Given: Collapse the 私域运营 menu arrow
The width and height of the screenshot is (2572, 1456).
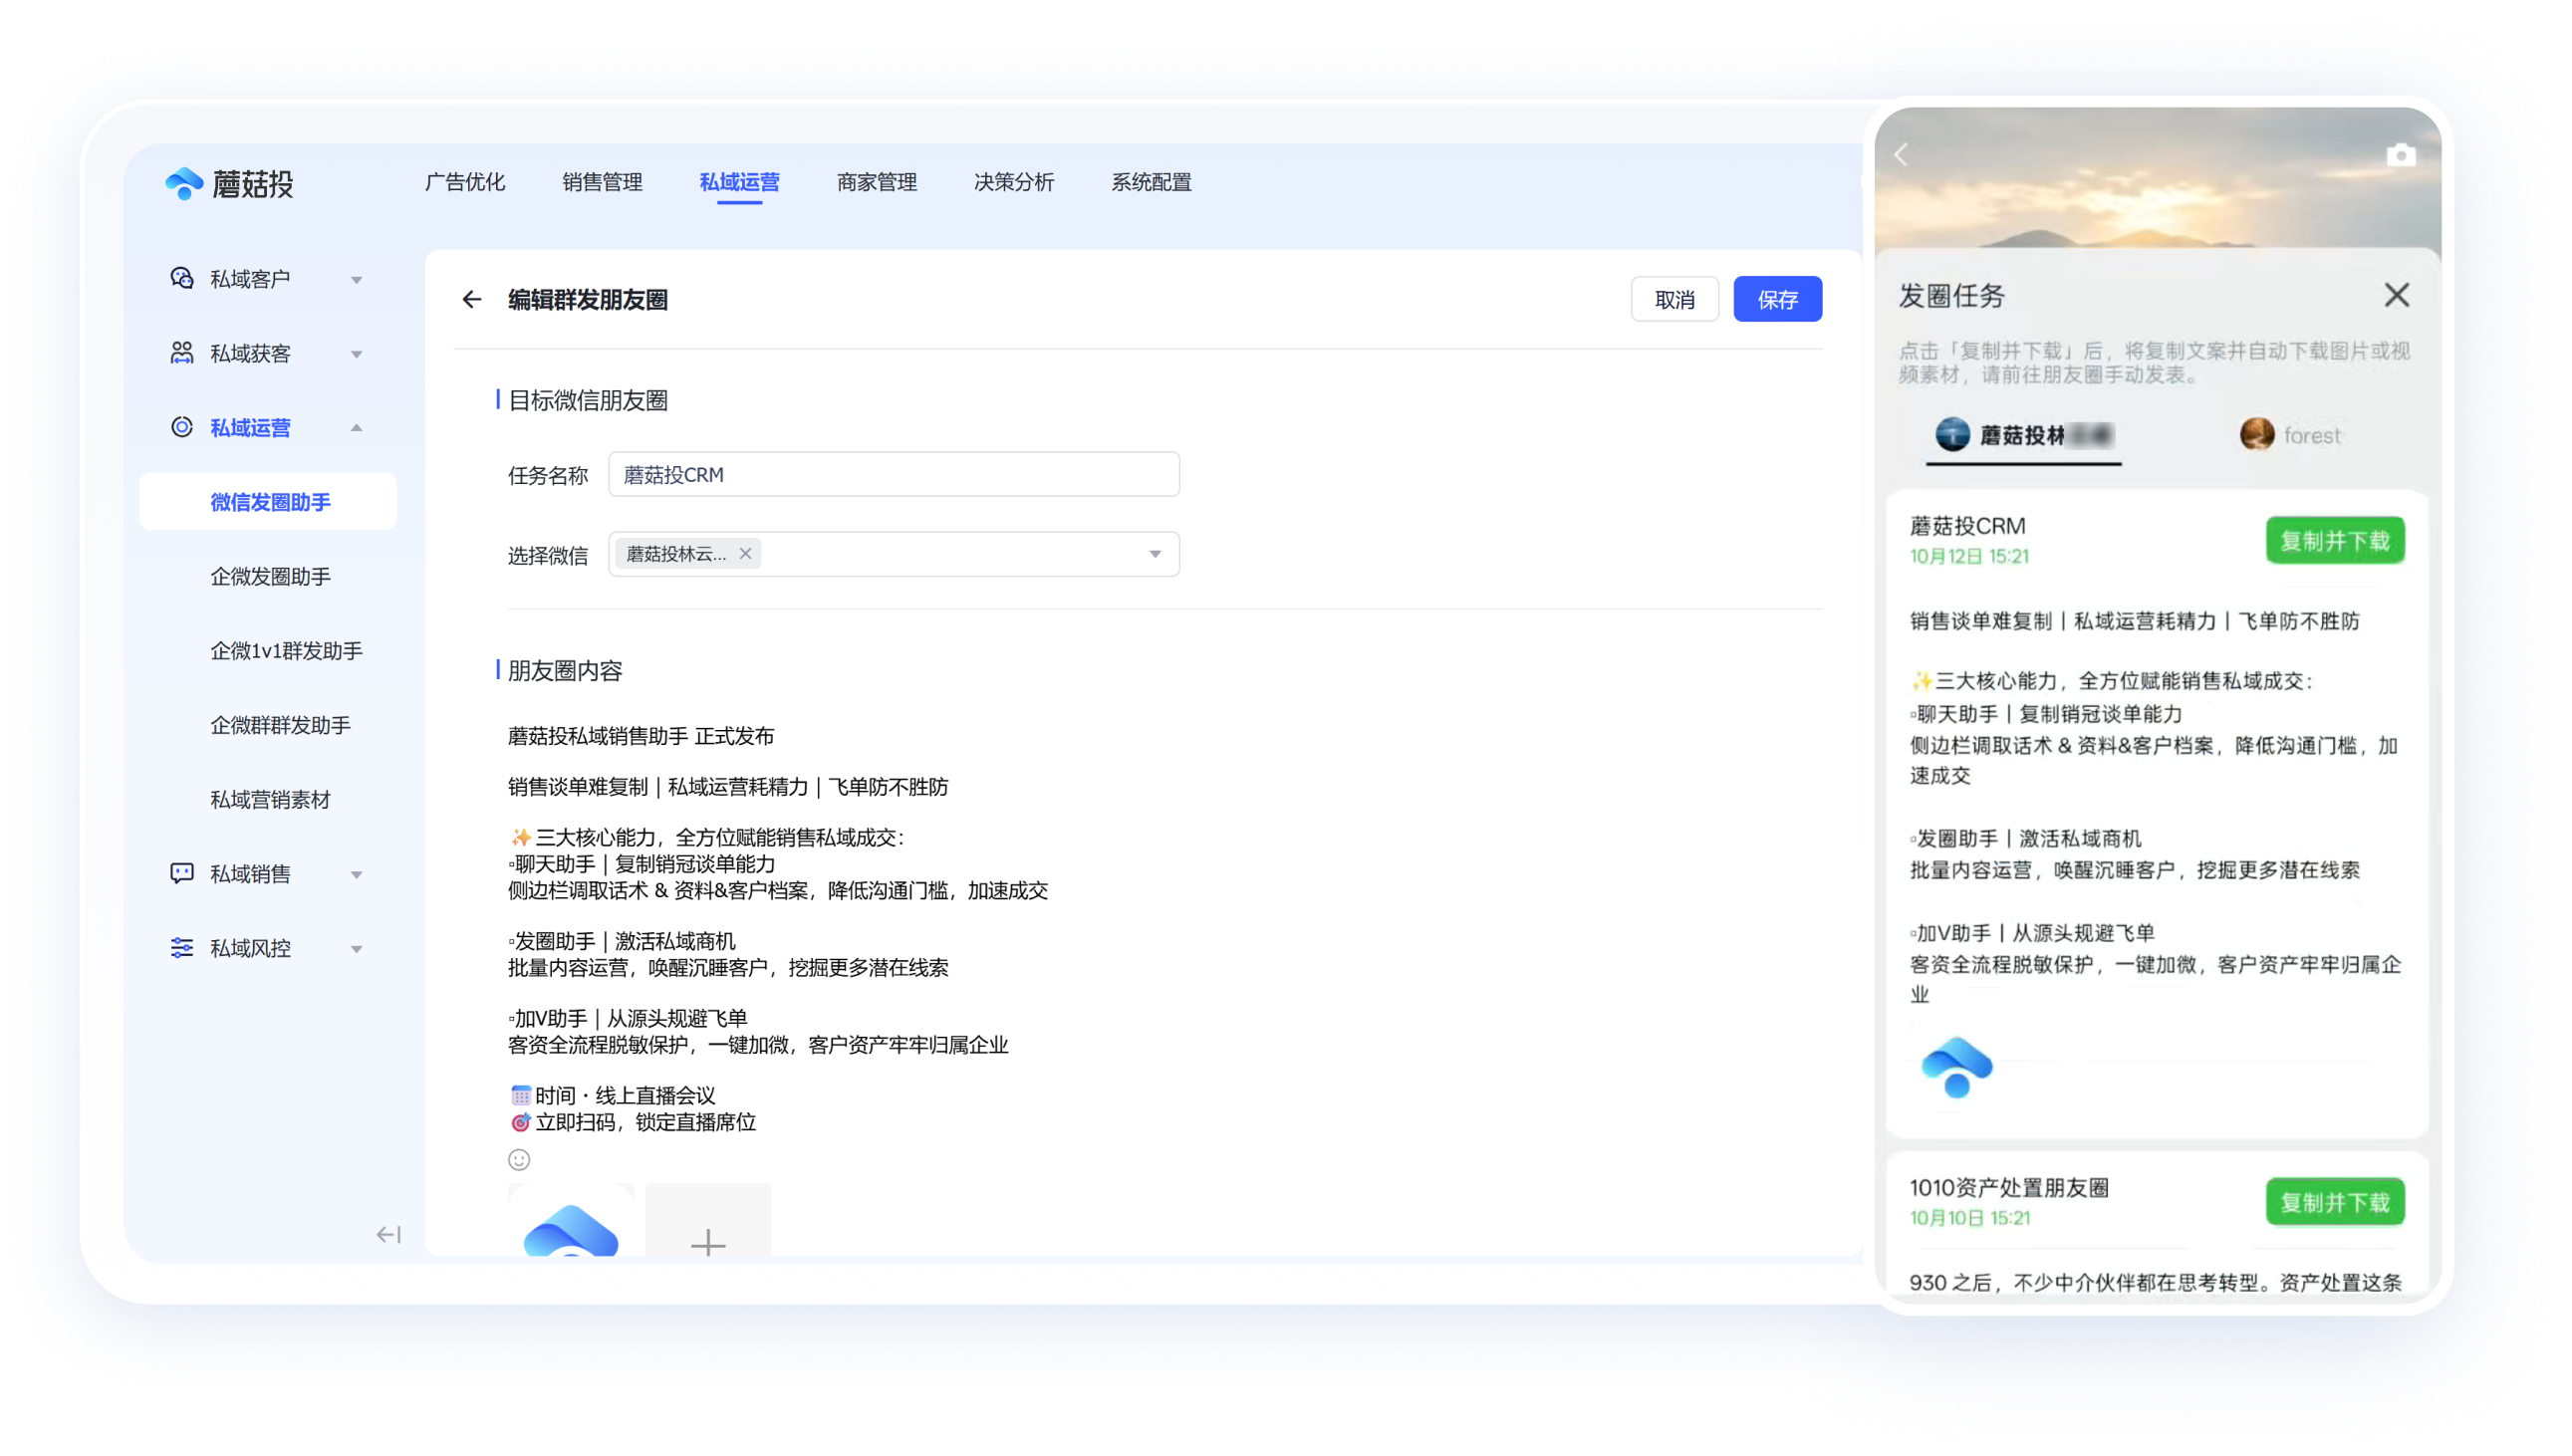Looking at the screenshot, I should click(356, 428).
